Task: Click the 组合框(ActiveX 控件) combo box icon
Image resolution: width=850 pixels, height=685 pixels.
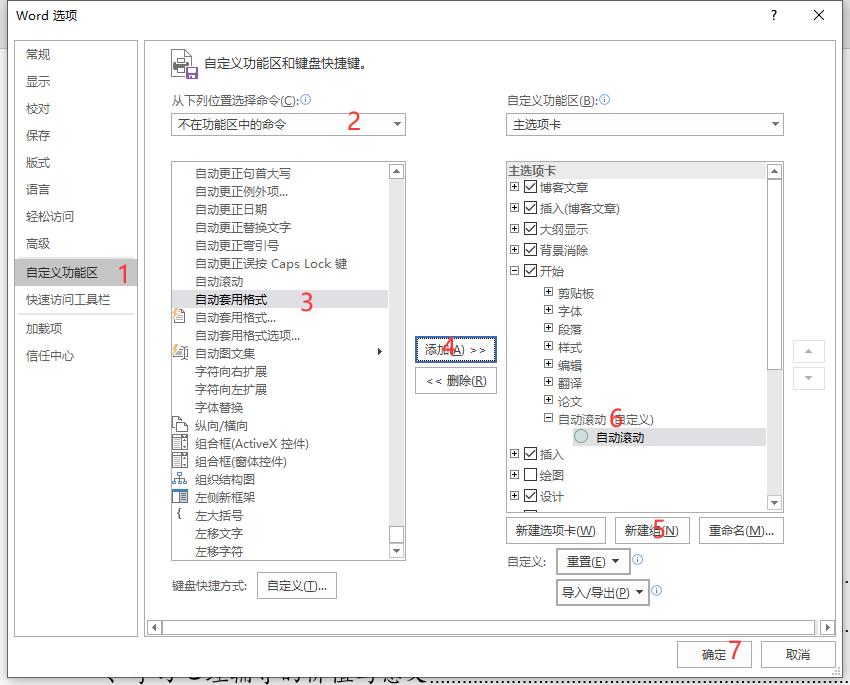Action: pyautogui.click(x=181, y=443)
